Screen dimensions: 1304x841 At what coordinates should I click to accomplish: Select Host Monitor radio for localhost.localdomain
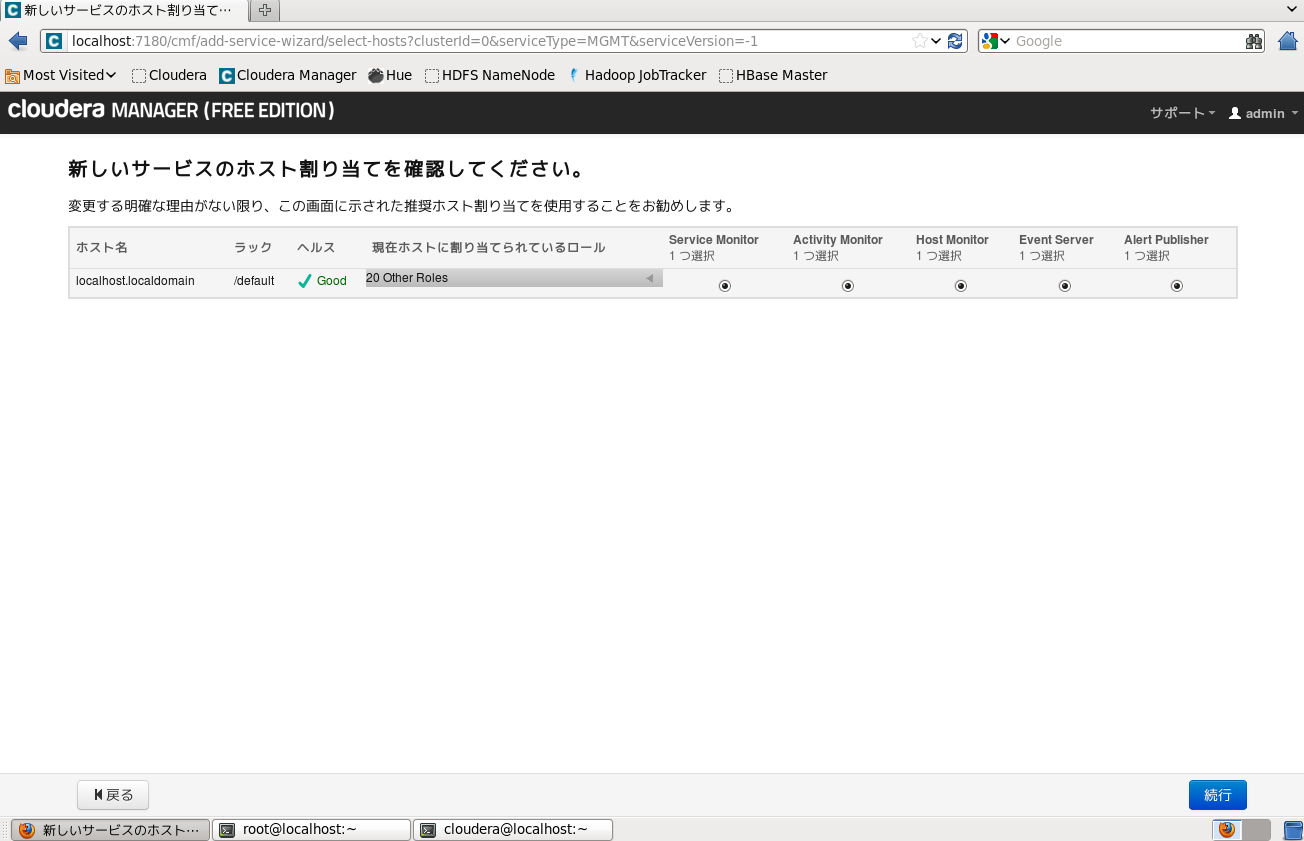(x=961, y=286)
